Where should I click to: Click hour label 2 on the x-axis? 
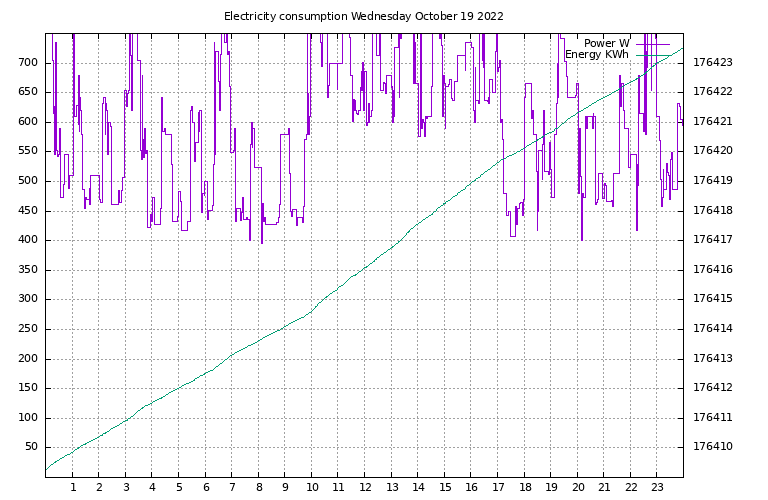pyautogui.click(x=99, y=488)
